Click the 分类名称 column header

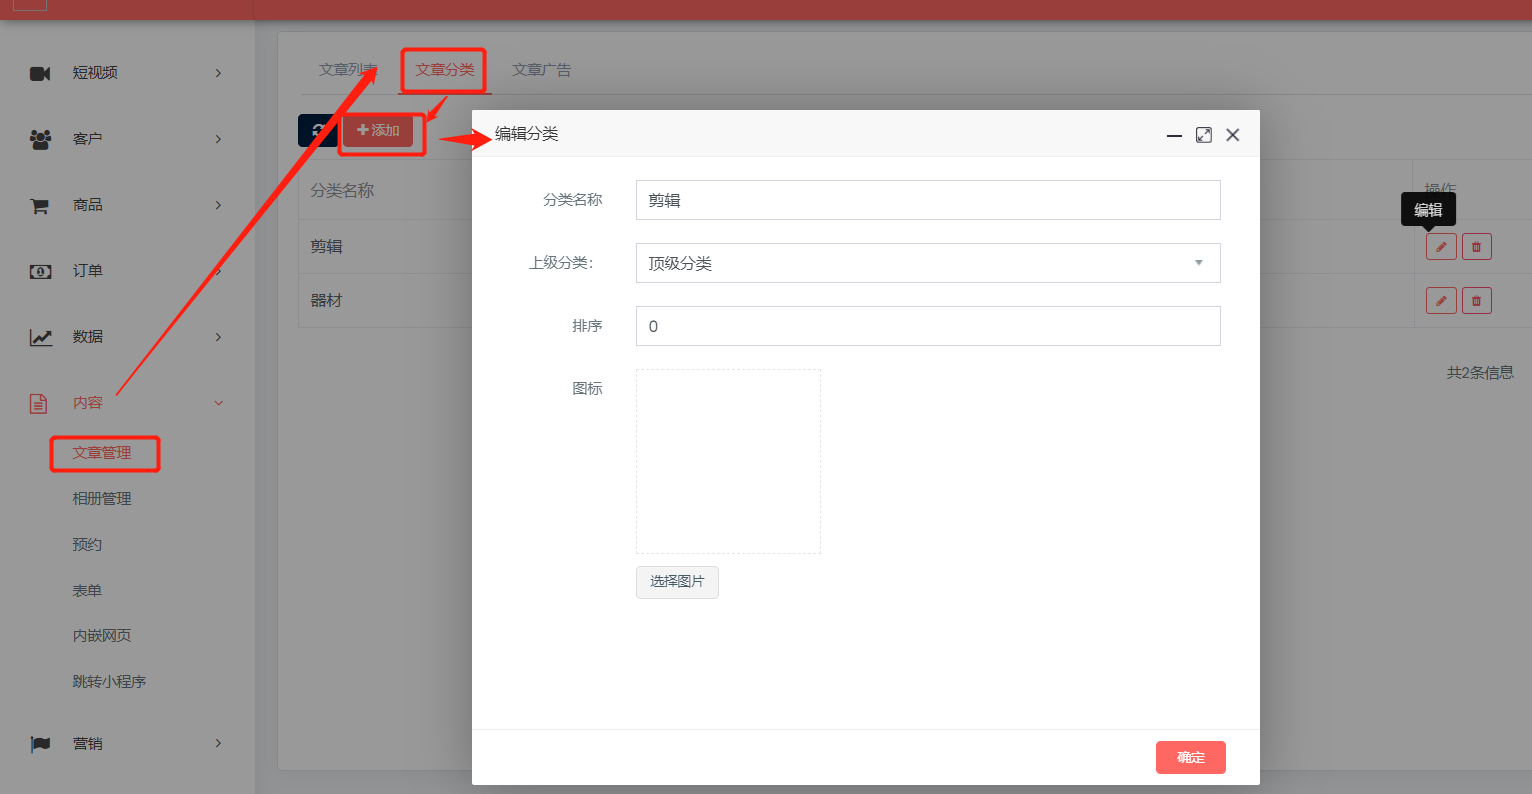(x=342, y=190)
